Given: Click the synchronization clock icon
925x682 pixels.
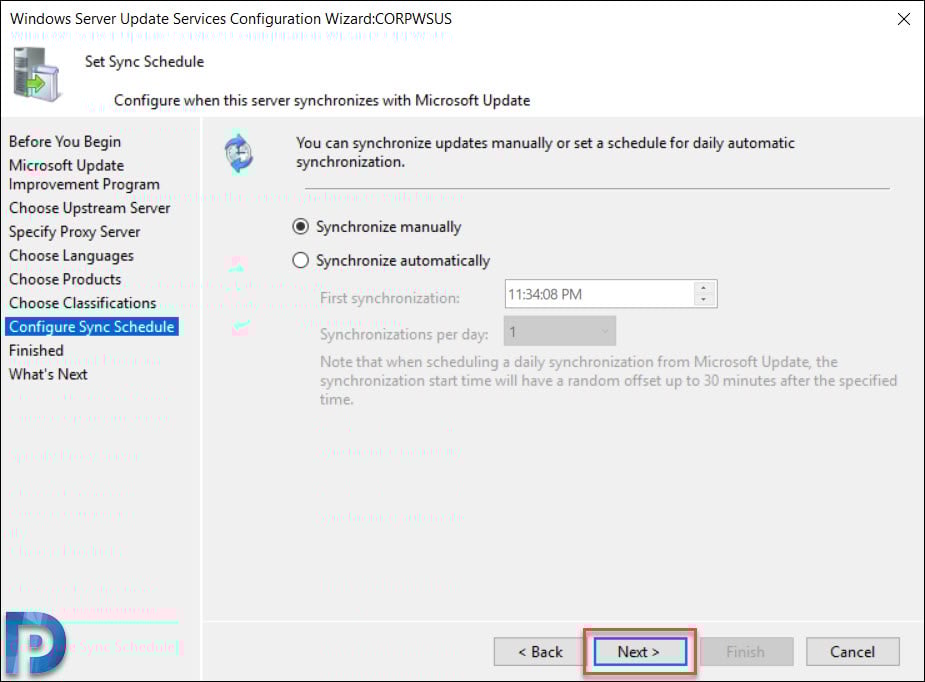Looking at the screenshot, I should click(x=238, y=153).
